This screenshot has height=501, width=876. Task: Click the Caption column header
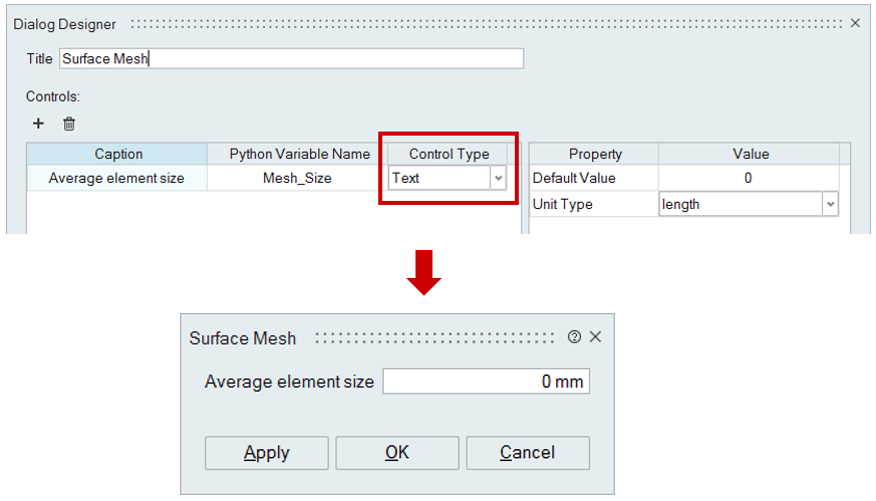tap(118, 154)
